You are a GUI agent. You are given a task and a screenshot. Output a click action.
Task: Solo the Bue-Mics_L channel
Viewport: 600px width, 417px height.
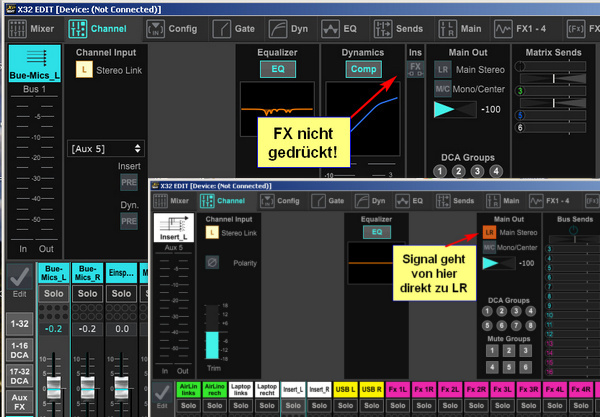click(54, 293)
